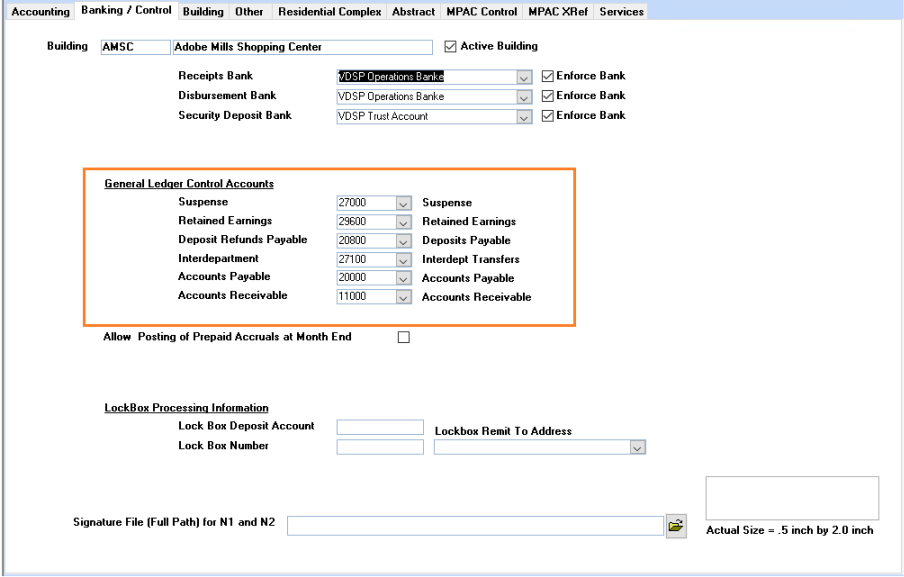
Task: Click the Receipts Bank label
Action: click(x=216, y=76)
